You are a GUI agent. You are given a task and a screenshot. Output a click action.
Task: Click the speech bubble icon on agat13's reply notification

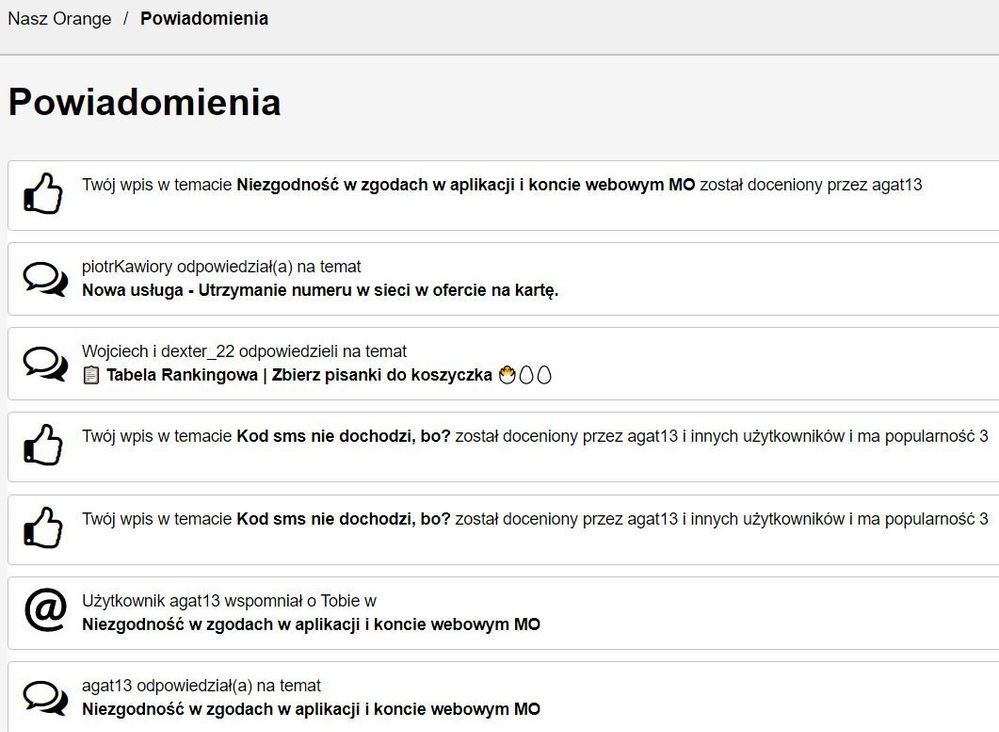44,697
